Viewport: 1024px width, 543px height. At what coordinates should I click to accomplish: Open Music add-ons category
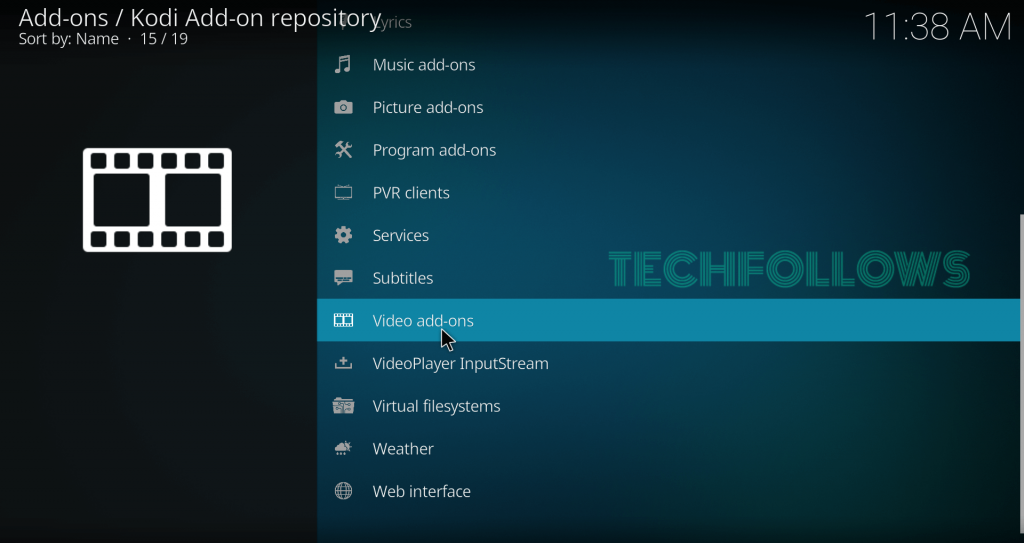tap(668, 65)
